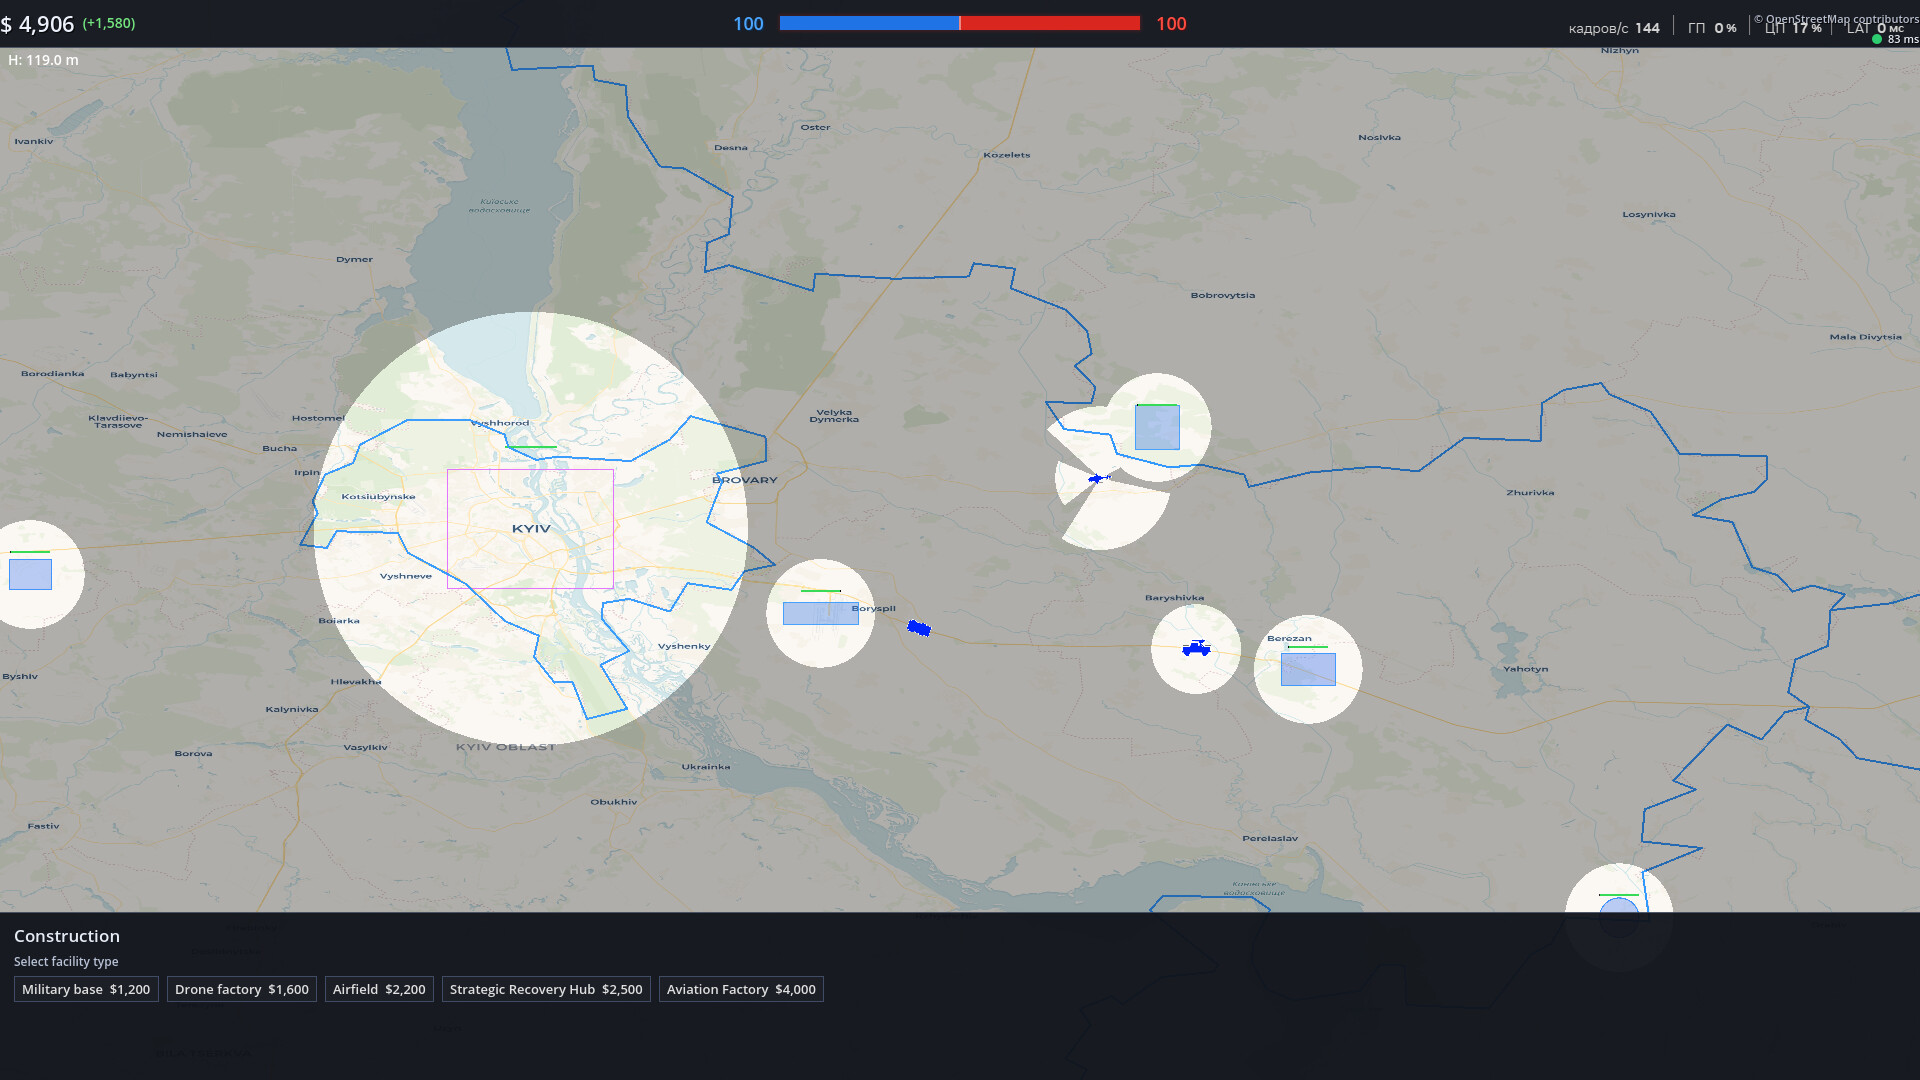
Task: Select the blue facility at Boryspil
Action: click(820, 613)
